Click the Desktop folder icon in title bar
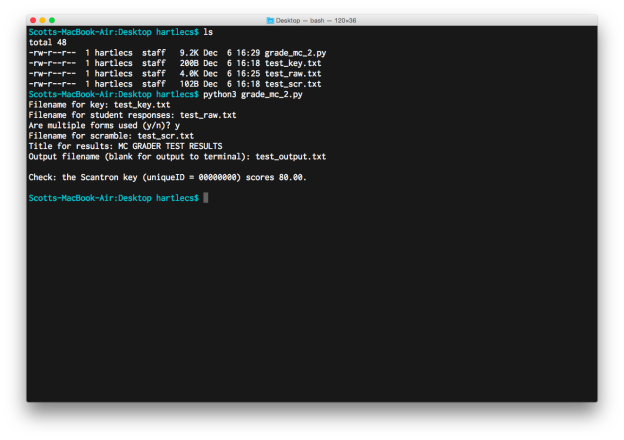The width and height of the screenshot is (624, 440). click(270, 20)
